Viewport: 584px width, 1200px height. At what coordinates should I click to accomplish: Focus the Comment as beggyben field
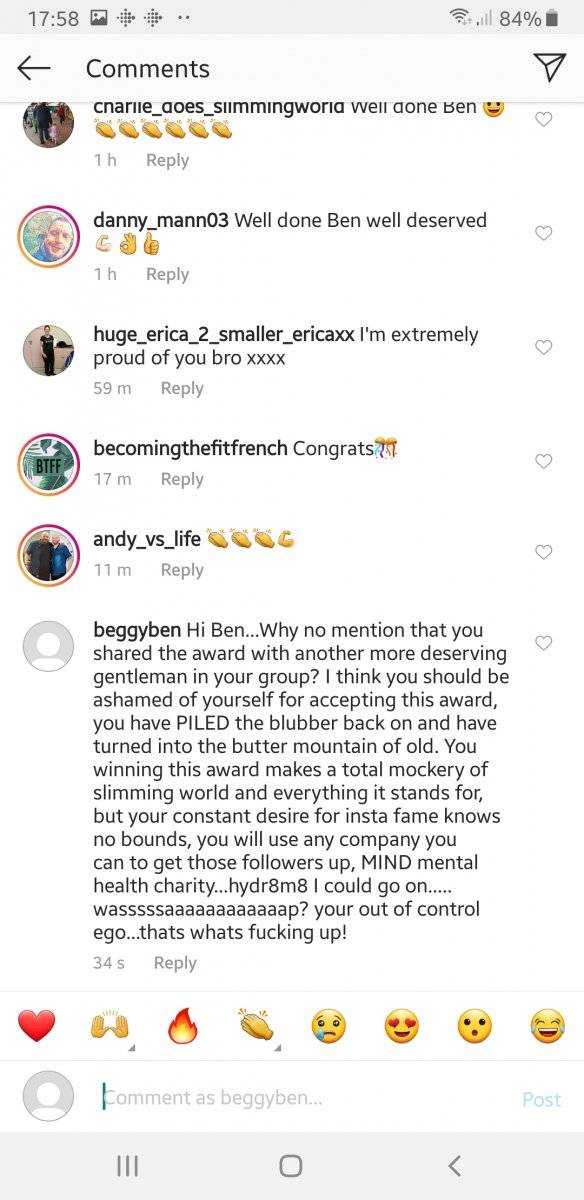pos(300,1098)
